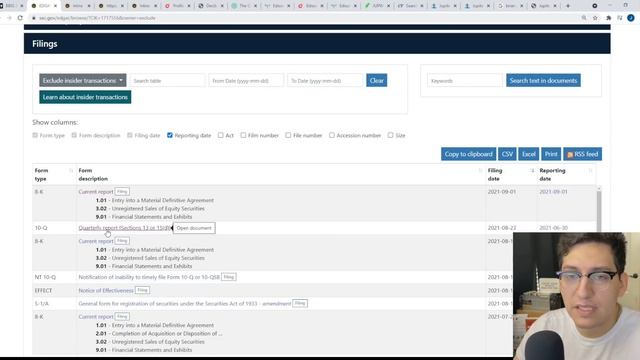
Task: Click the Keywords input field
Action: click(x=465, y=80)
